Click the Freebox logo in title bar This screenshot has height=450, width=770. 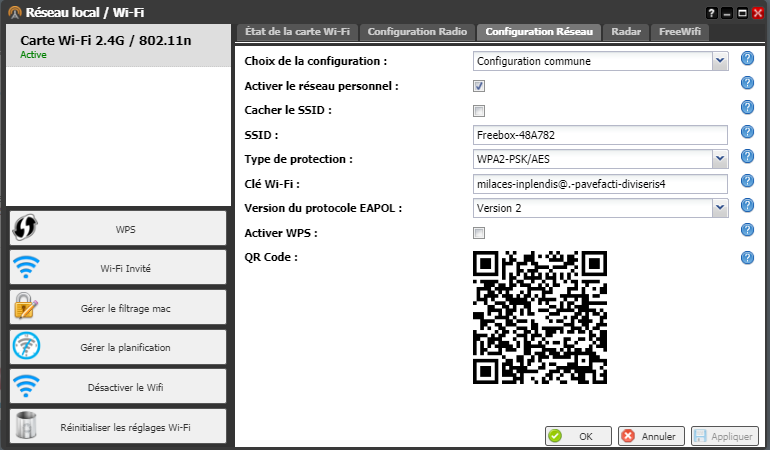pyautogui.click(x=15, y=12)
